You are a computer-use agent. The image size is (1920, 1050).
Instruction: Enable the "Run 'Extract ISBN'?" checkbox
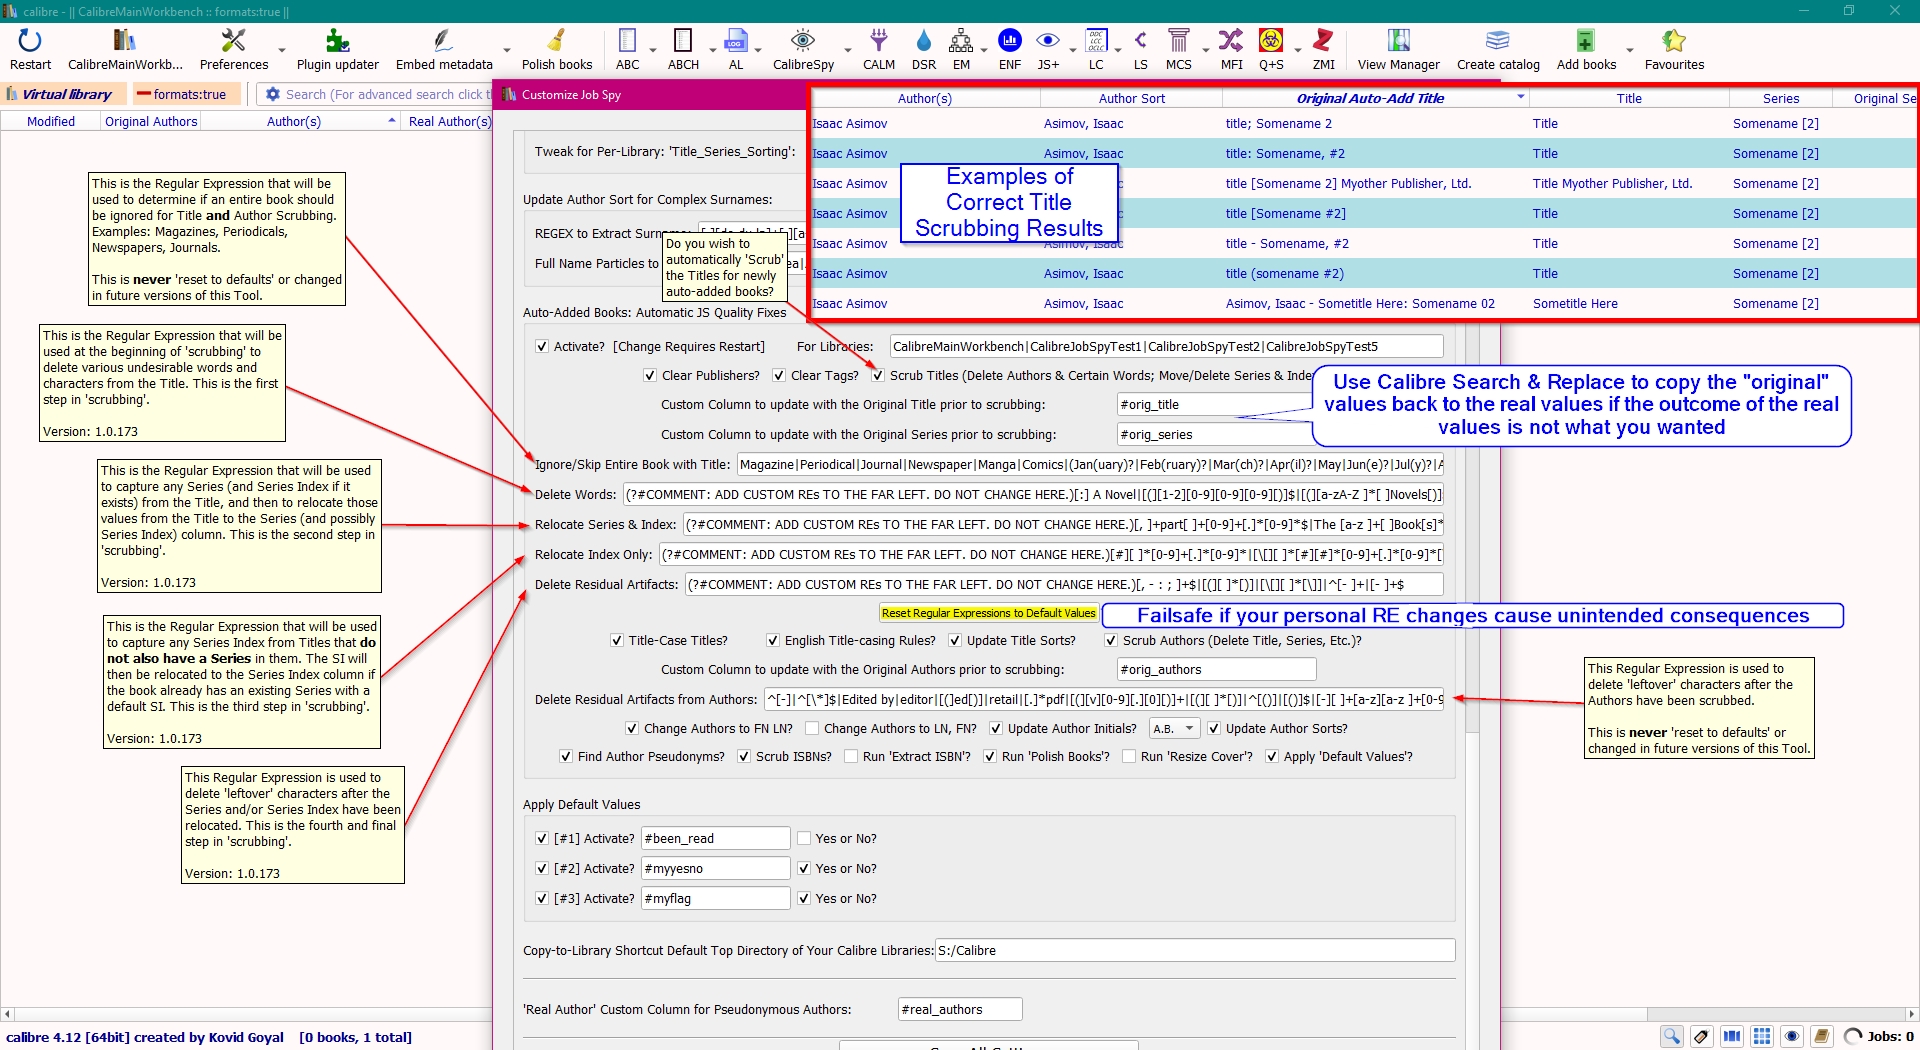(x=851, y=757)
